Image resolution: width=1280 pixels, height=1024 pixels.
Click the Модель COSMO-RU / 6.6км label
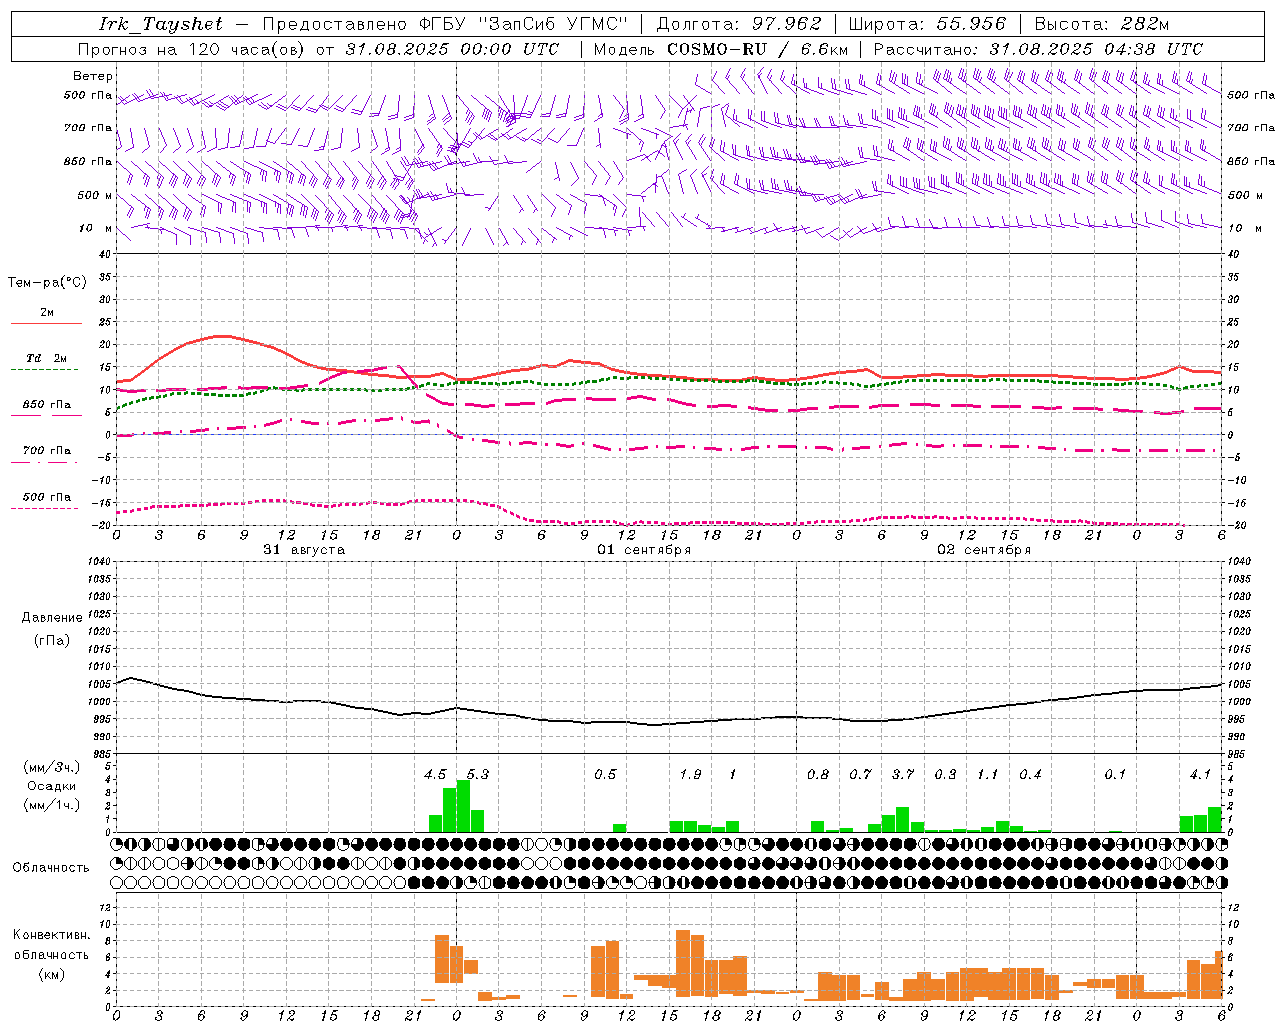(721, 49)
